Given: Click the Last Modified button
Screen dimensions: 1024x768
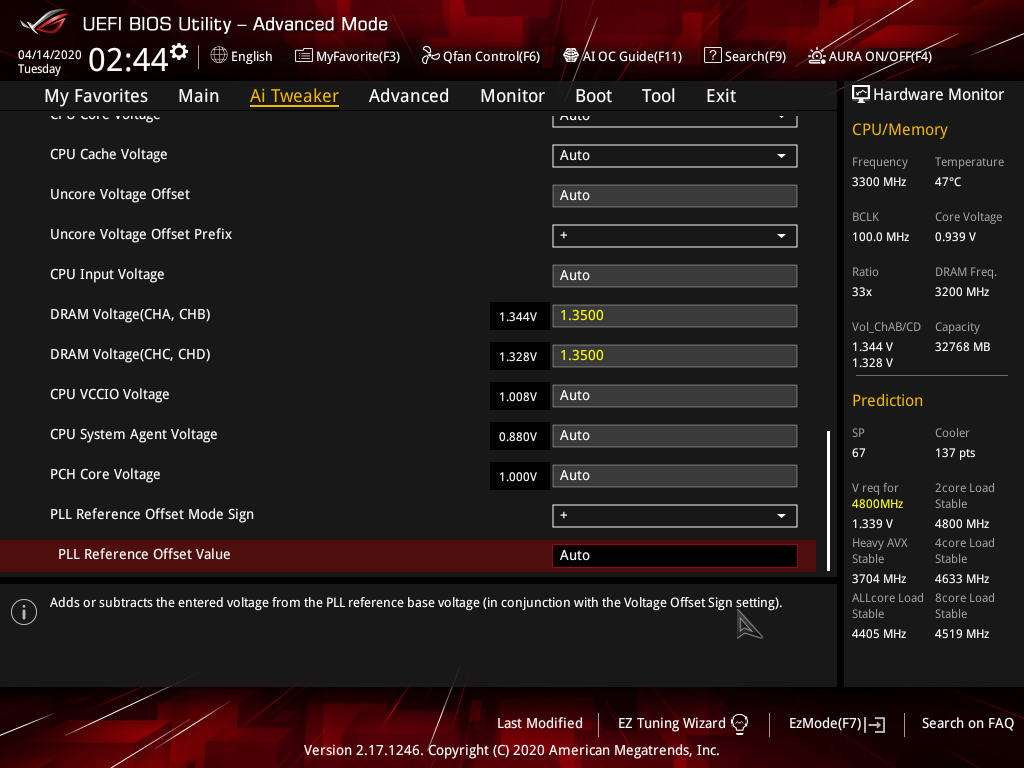Looking at the screenshot, I should 539,723.
